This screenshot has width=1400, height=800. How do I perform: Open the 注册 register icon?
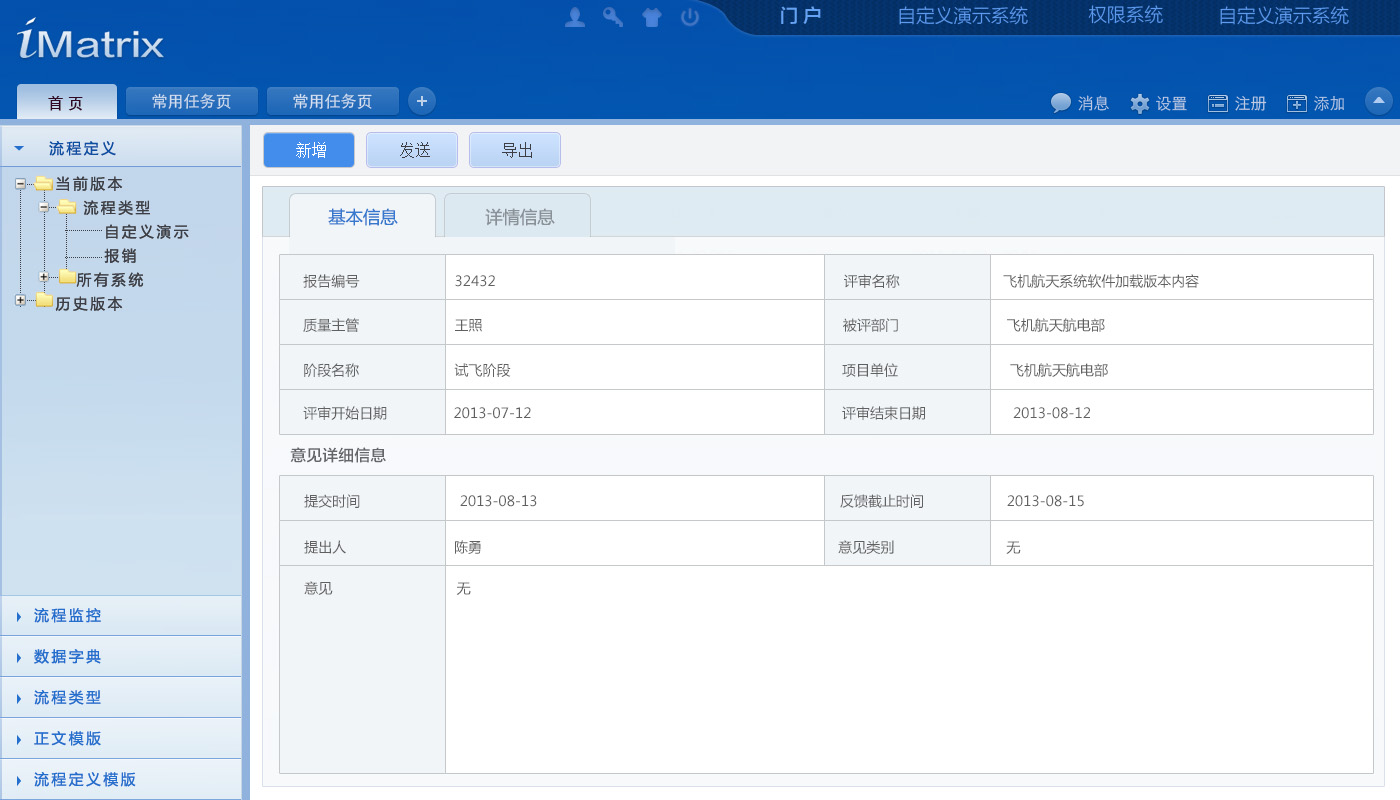1217,102
